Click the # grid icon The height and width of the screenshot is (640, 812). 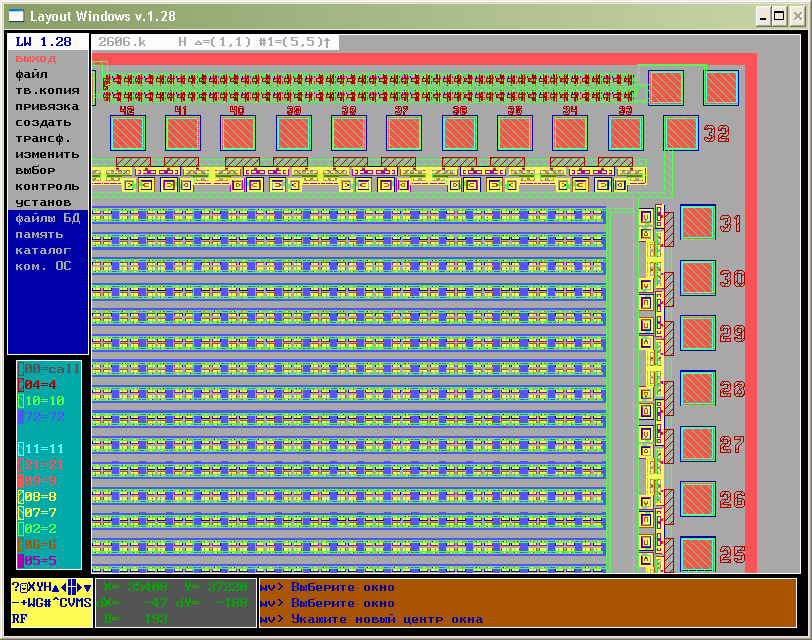(x=48, y=603)
